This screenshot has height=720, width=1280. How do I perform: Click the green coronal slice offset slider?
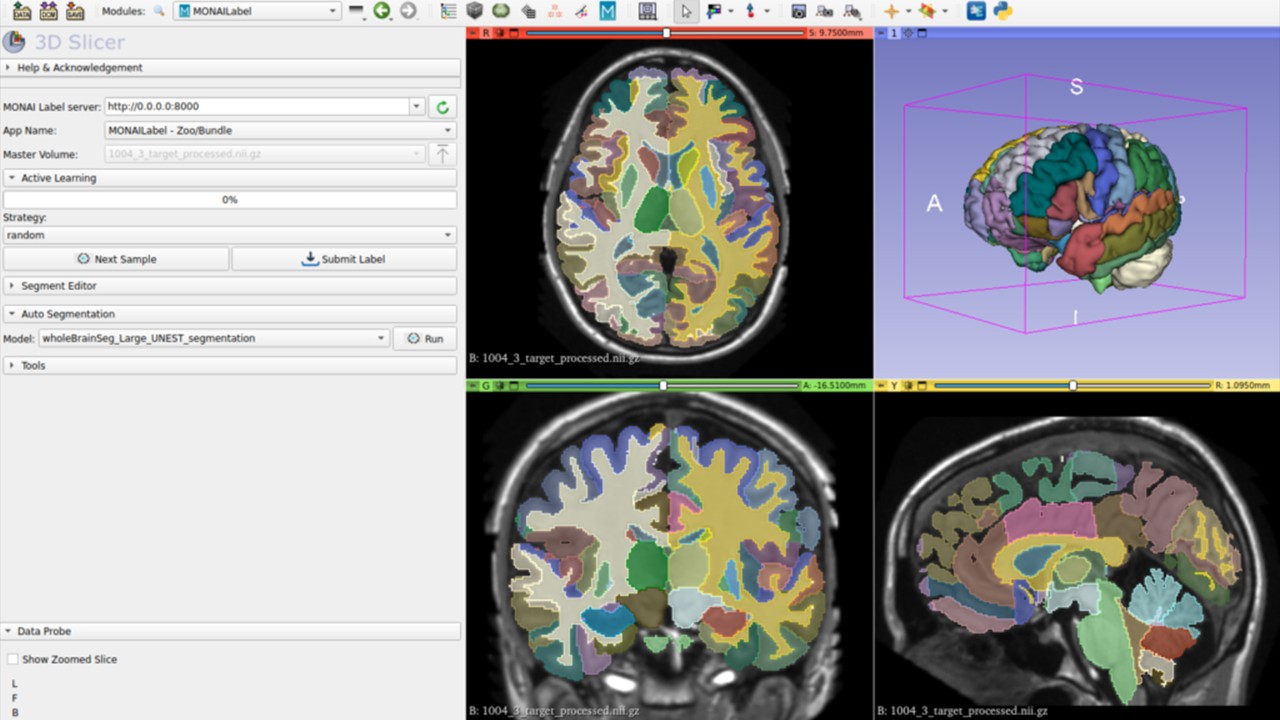662,385
